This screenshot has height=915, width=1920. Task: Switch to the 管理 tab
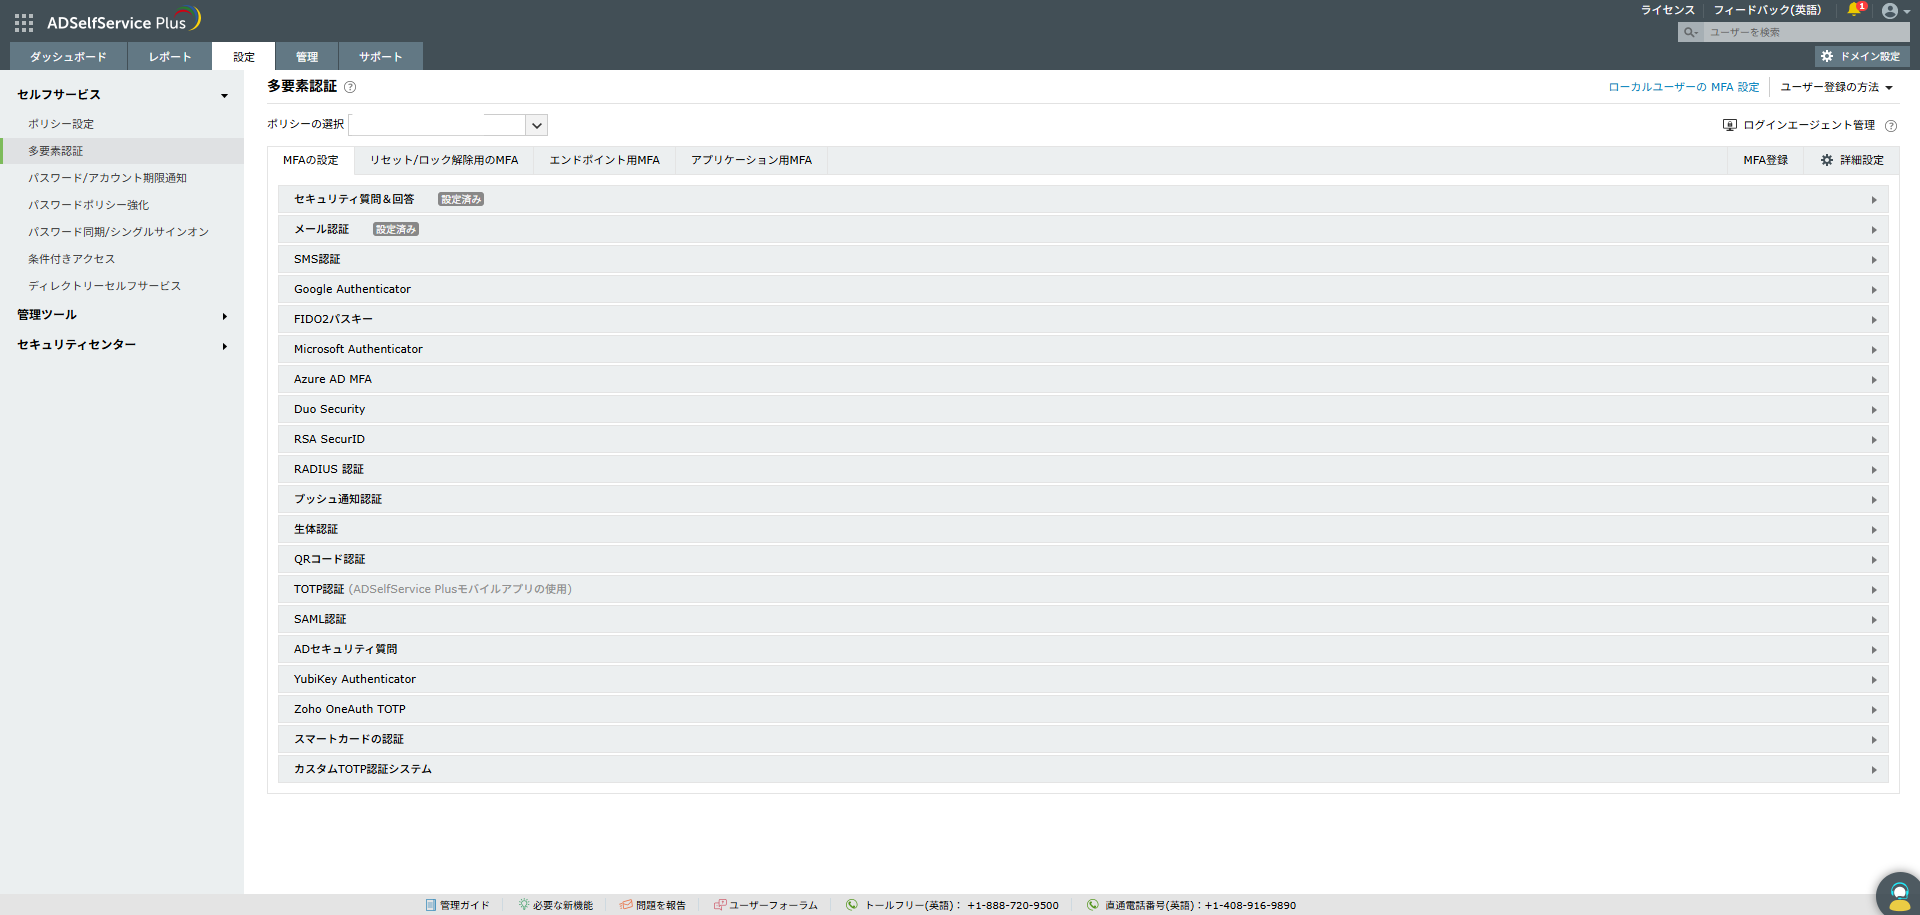click(x=307, y=57)
